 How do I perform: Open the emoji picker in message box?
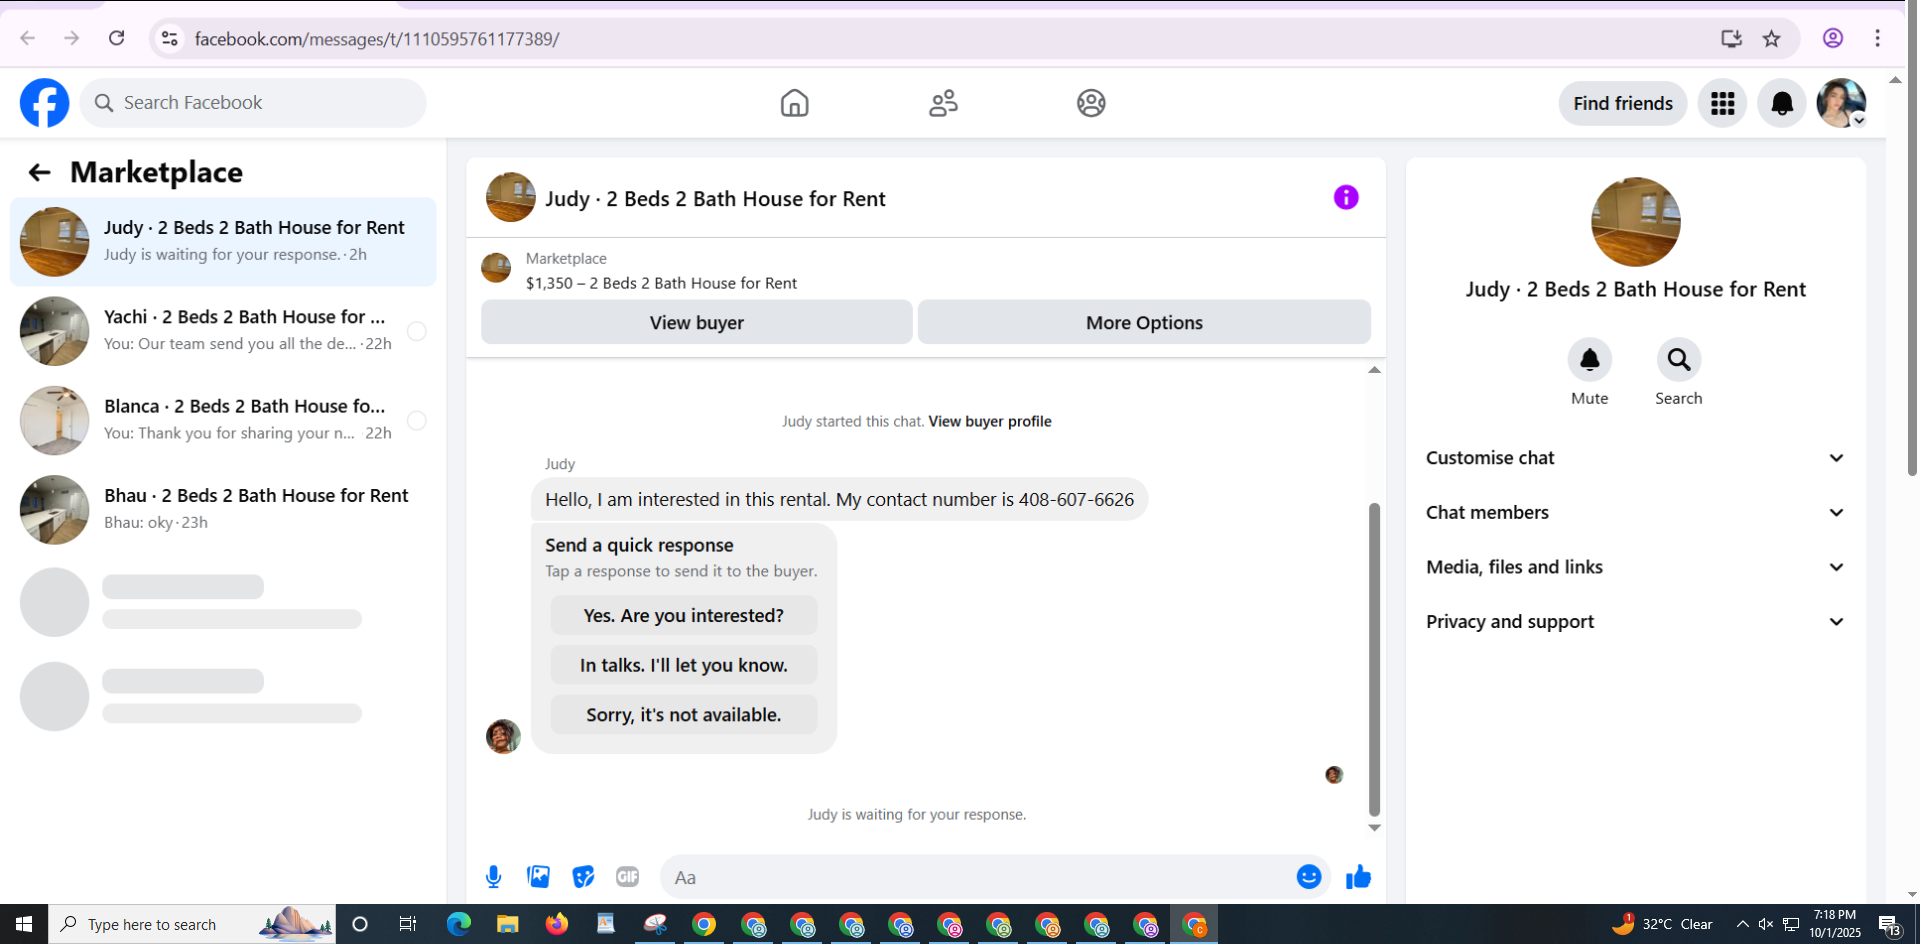click(1309, 877)
